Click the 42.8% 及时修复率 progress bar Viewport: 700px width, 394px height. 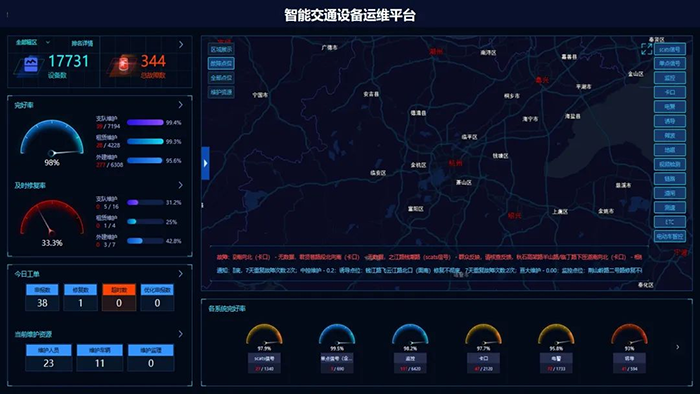coord(145,241)
